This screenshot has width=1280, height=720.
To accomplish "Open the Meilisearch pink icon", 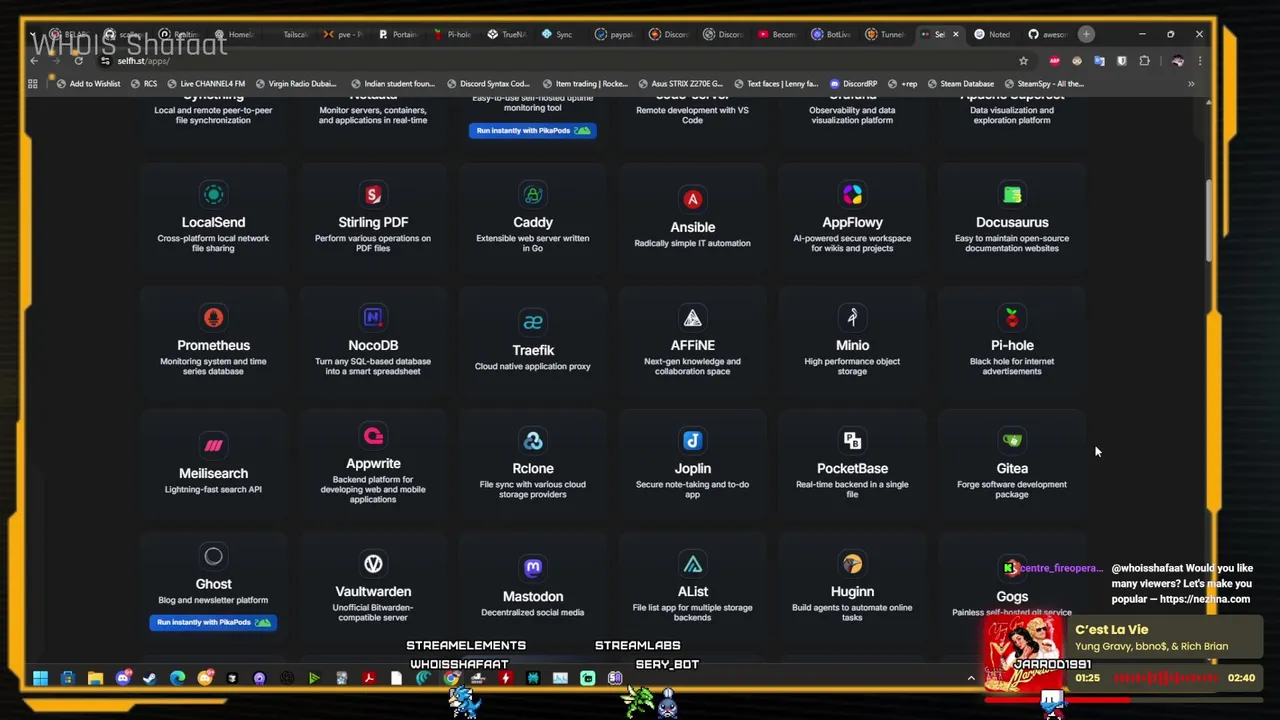I will pyautogui.click(x=213, y=445).
